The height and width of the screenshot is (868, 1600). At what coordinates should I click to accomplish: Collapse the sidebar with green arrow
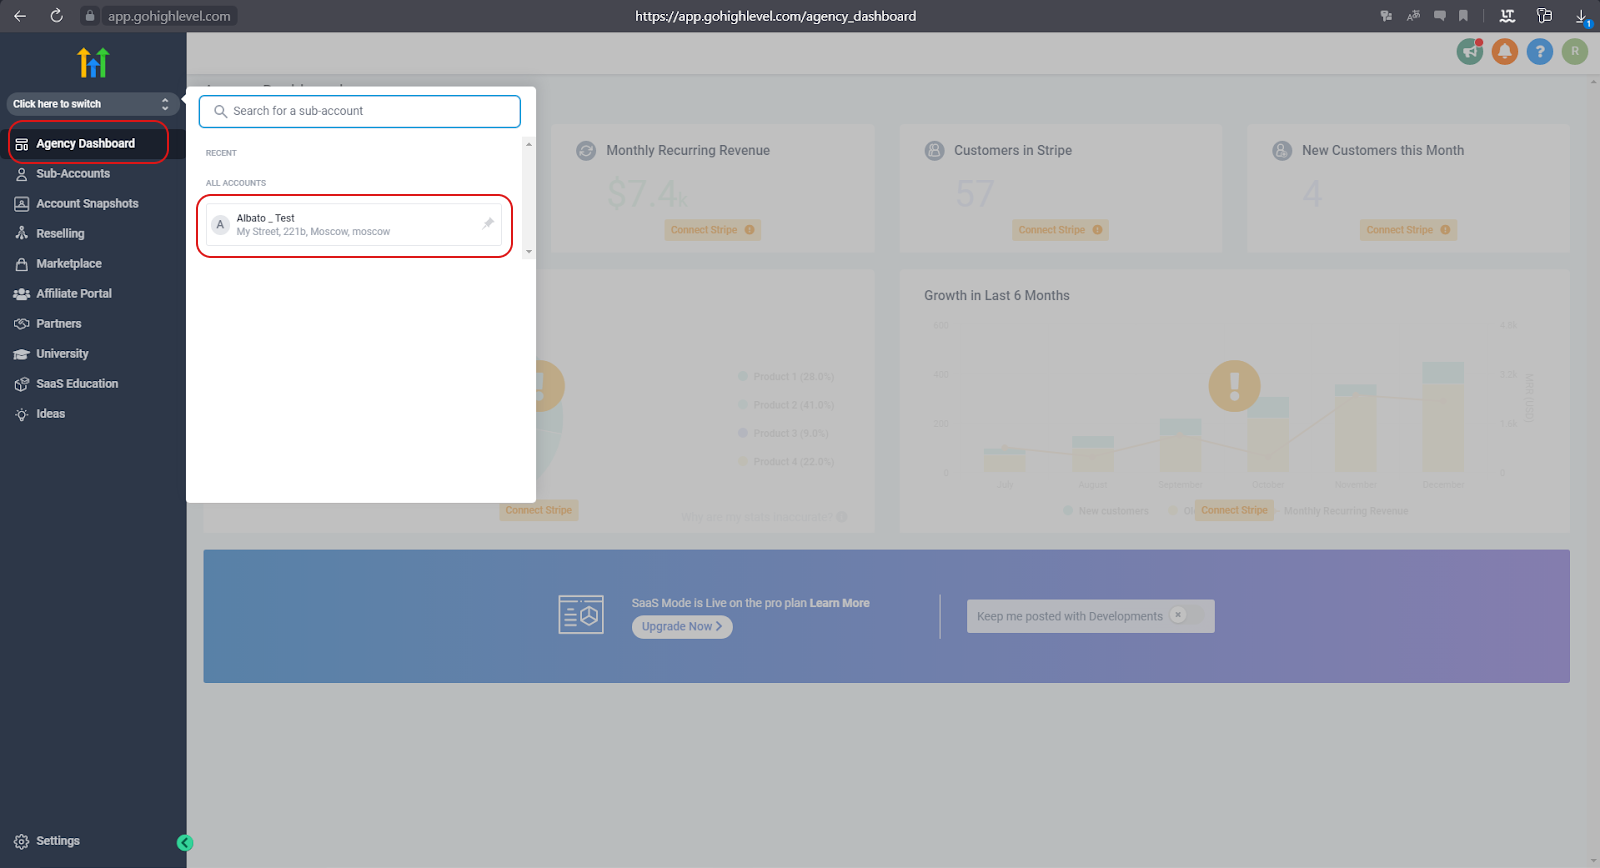click(185, 843)
